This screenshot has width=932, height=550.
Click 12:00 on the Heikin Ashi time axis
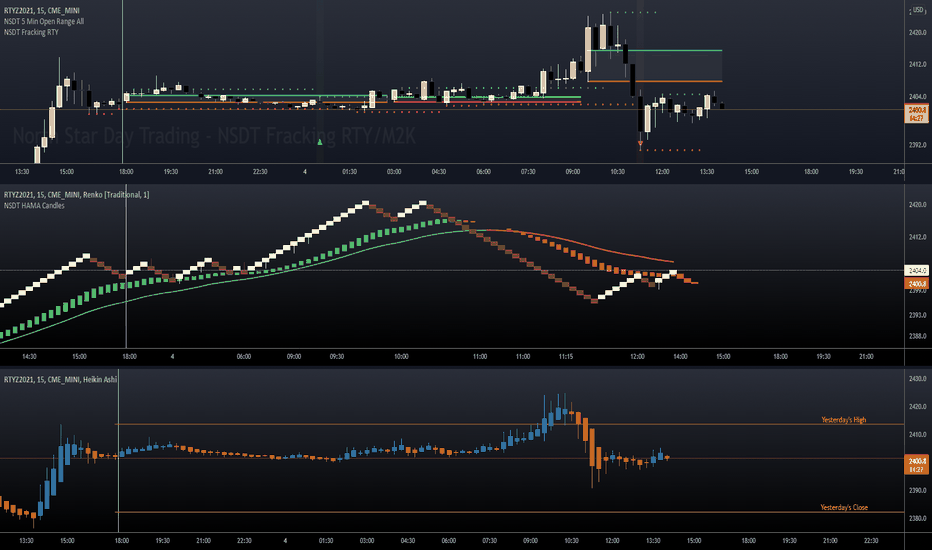coord(612,541)
